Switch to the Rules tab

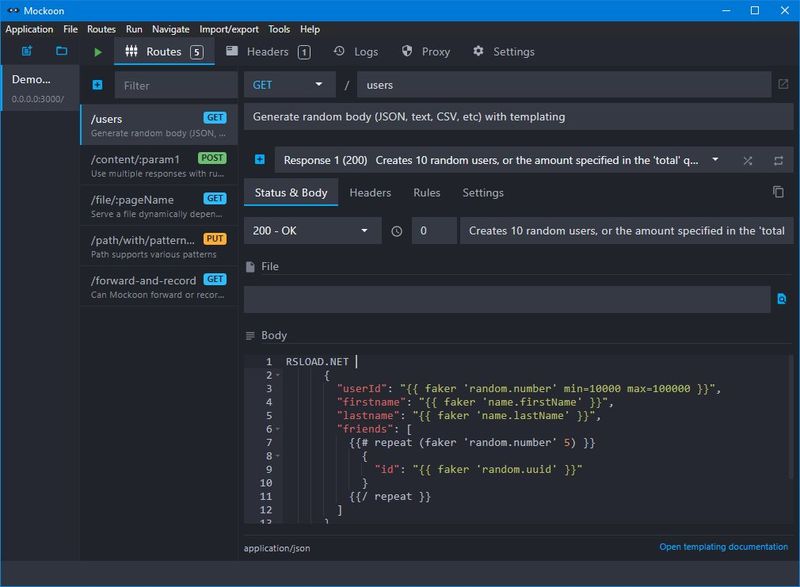pos(427,193)
